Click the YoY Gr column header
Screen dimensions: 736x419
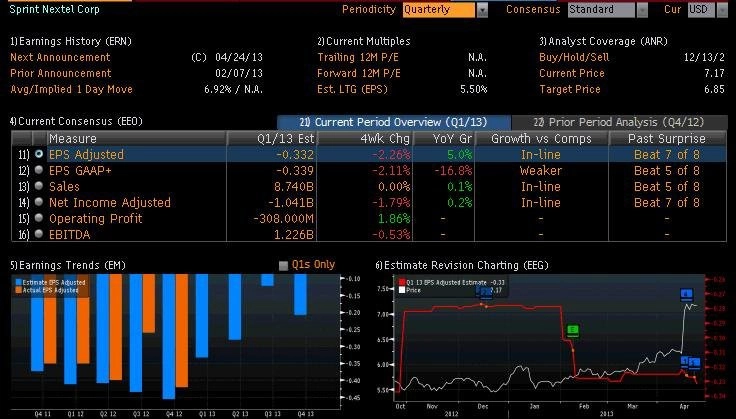[444, 138]
